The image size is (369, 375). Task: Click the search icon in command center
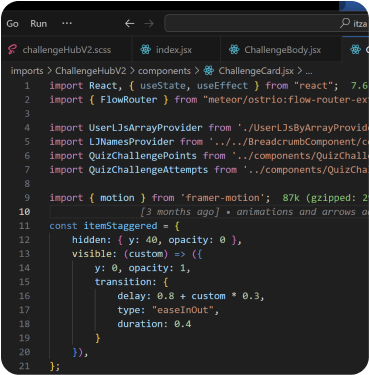tap(345, 23)
